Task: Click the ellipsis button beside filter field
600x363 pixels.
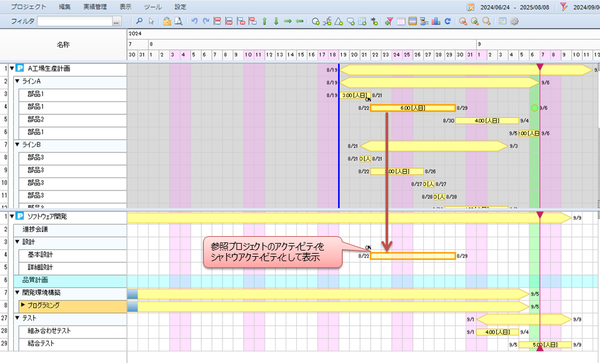Action: 117,21
